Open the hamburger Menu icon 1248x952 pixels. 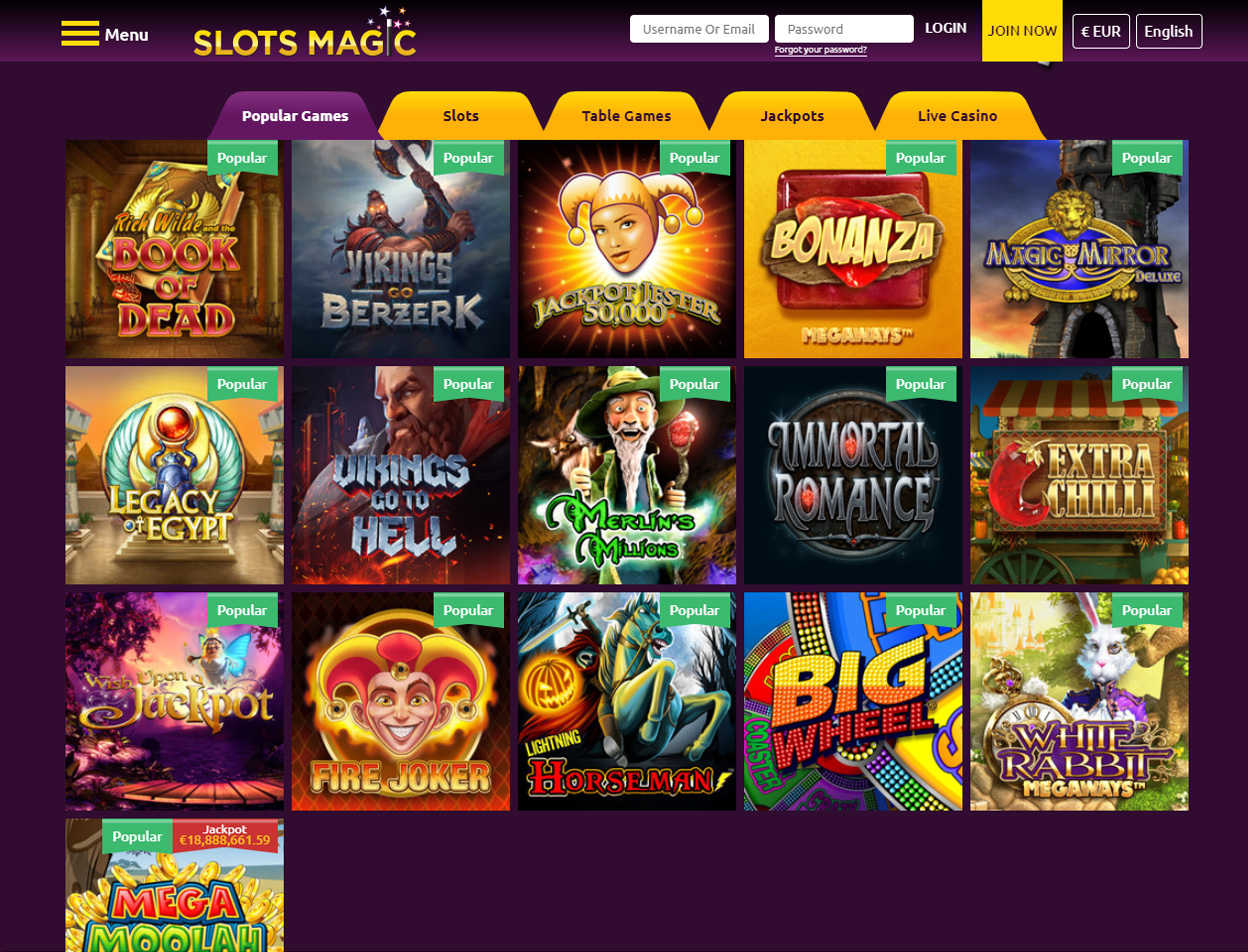point(80,33)
